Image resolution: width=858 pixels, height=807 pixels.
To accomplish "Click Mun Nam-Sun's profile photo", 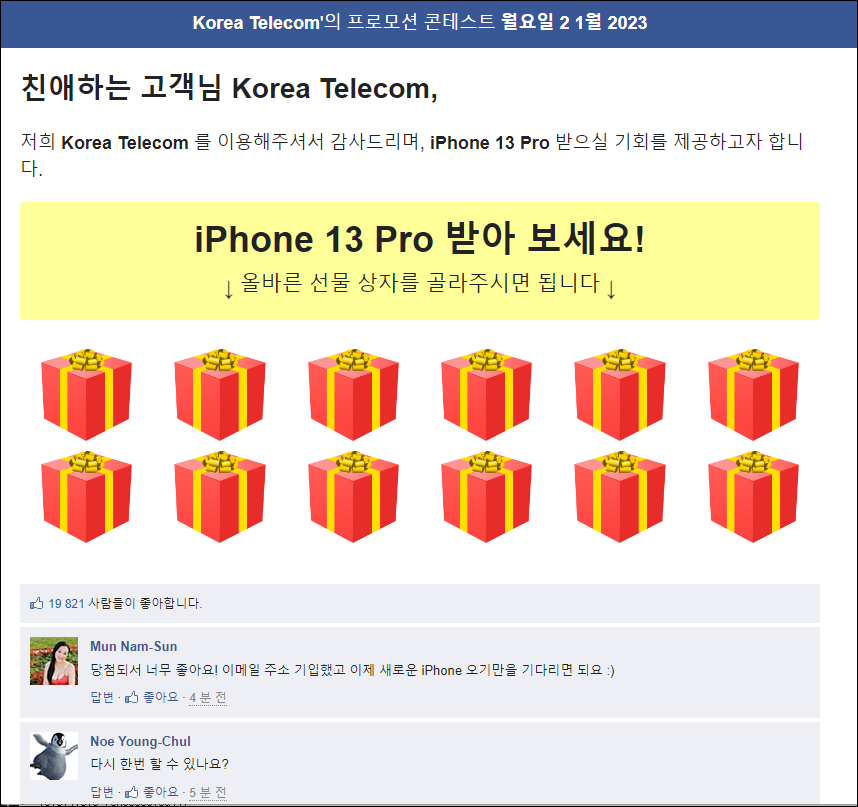I will [x=54, y=661].
